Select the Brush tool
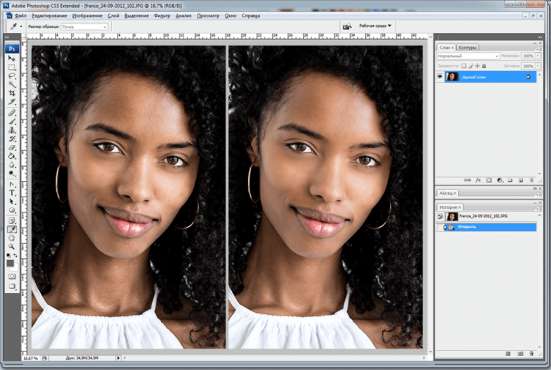The height and width of the screenshot is (370, 551). point(12,121)
